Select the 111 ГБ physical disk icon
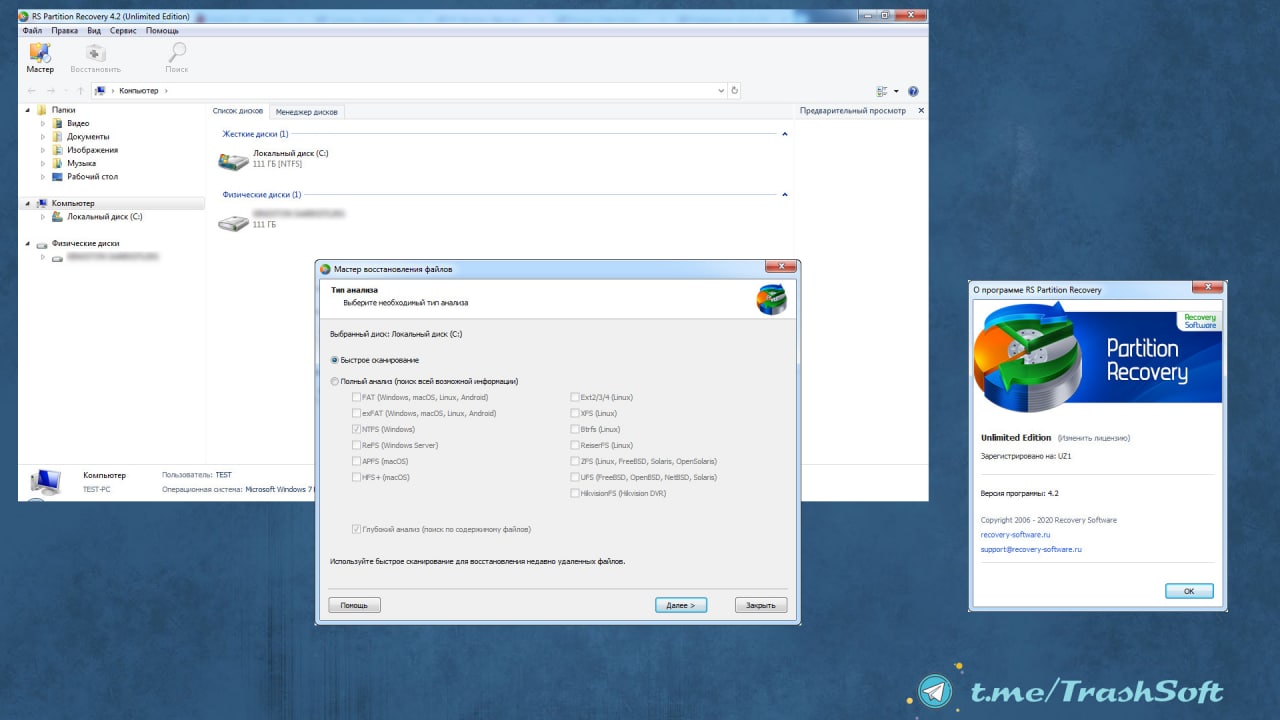Viewport: 1280px width, 720px height. [x=233, y=222]
